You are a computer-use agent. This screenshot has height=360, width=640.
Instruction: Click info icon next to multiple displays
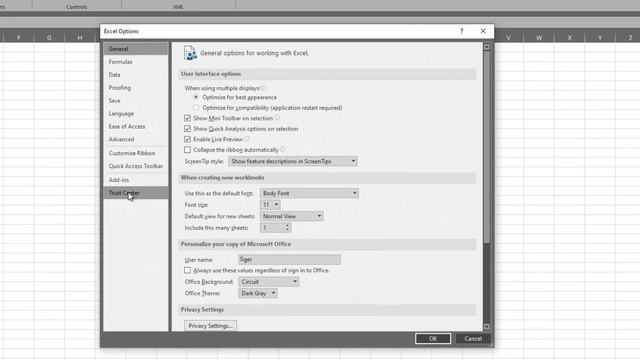(x=264, y=88)
